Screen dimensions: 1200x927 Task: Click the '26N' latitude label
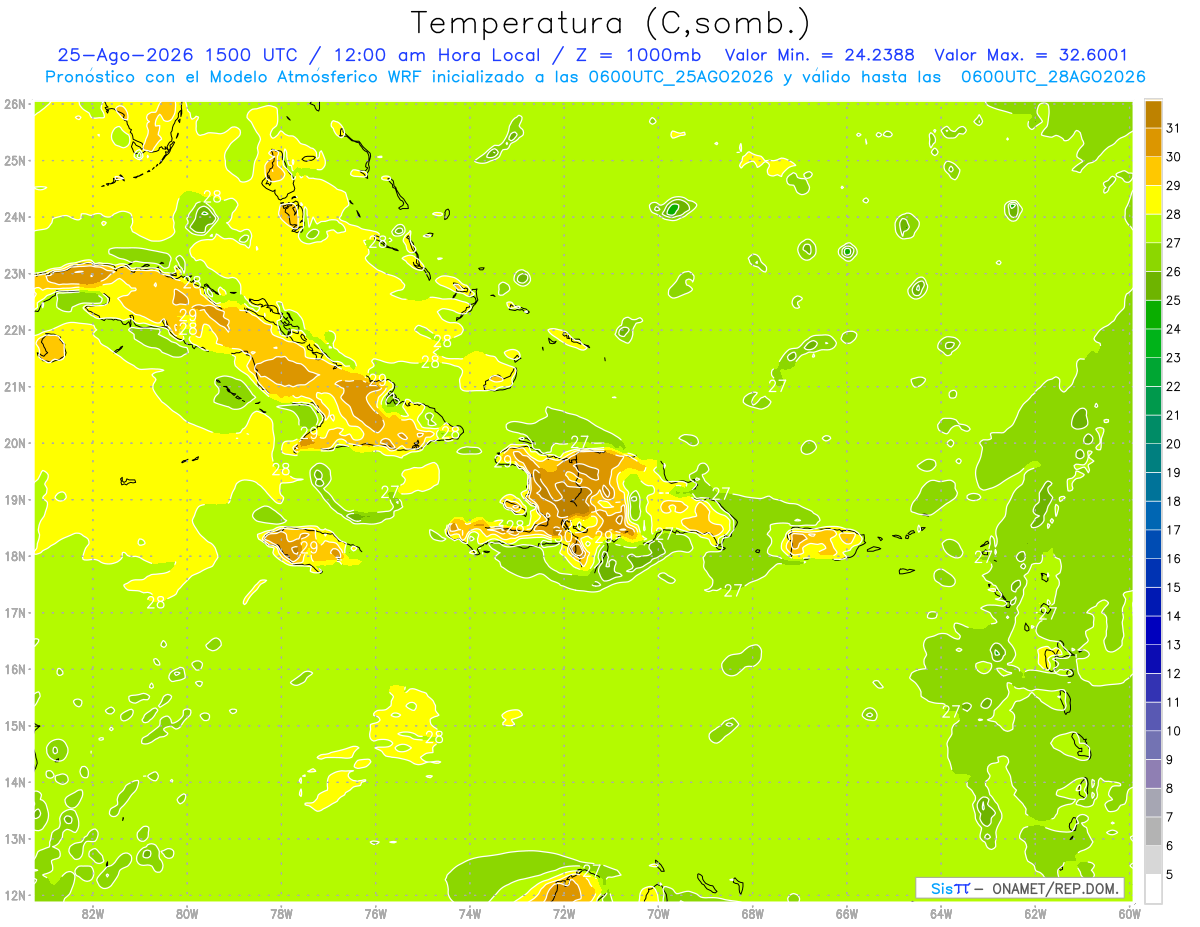coord(15,104)
